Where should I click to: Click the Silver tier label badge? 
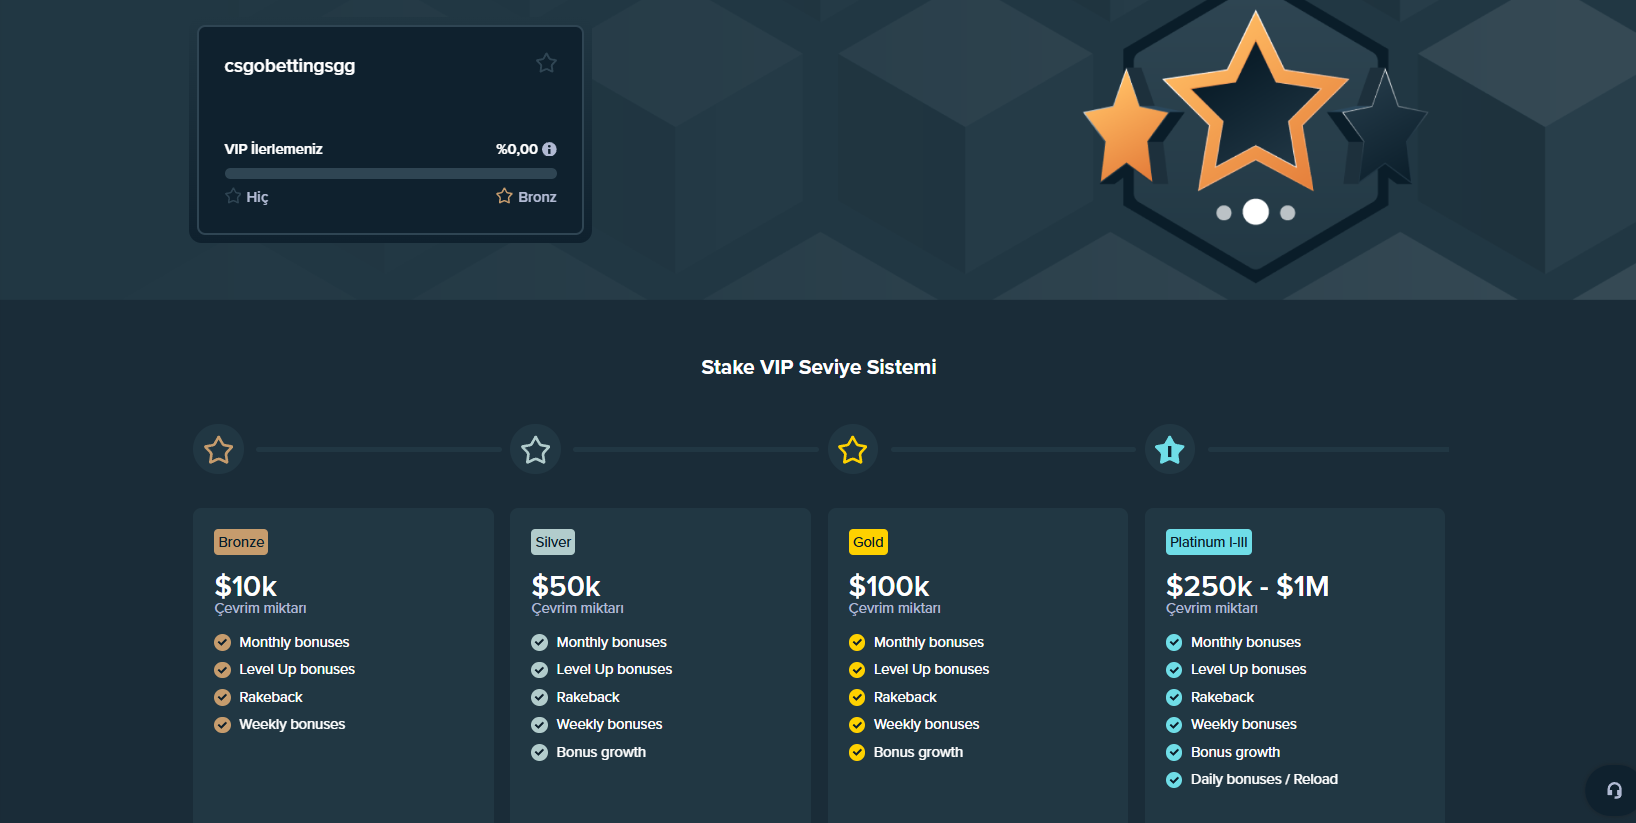553,542
